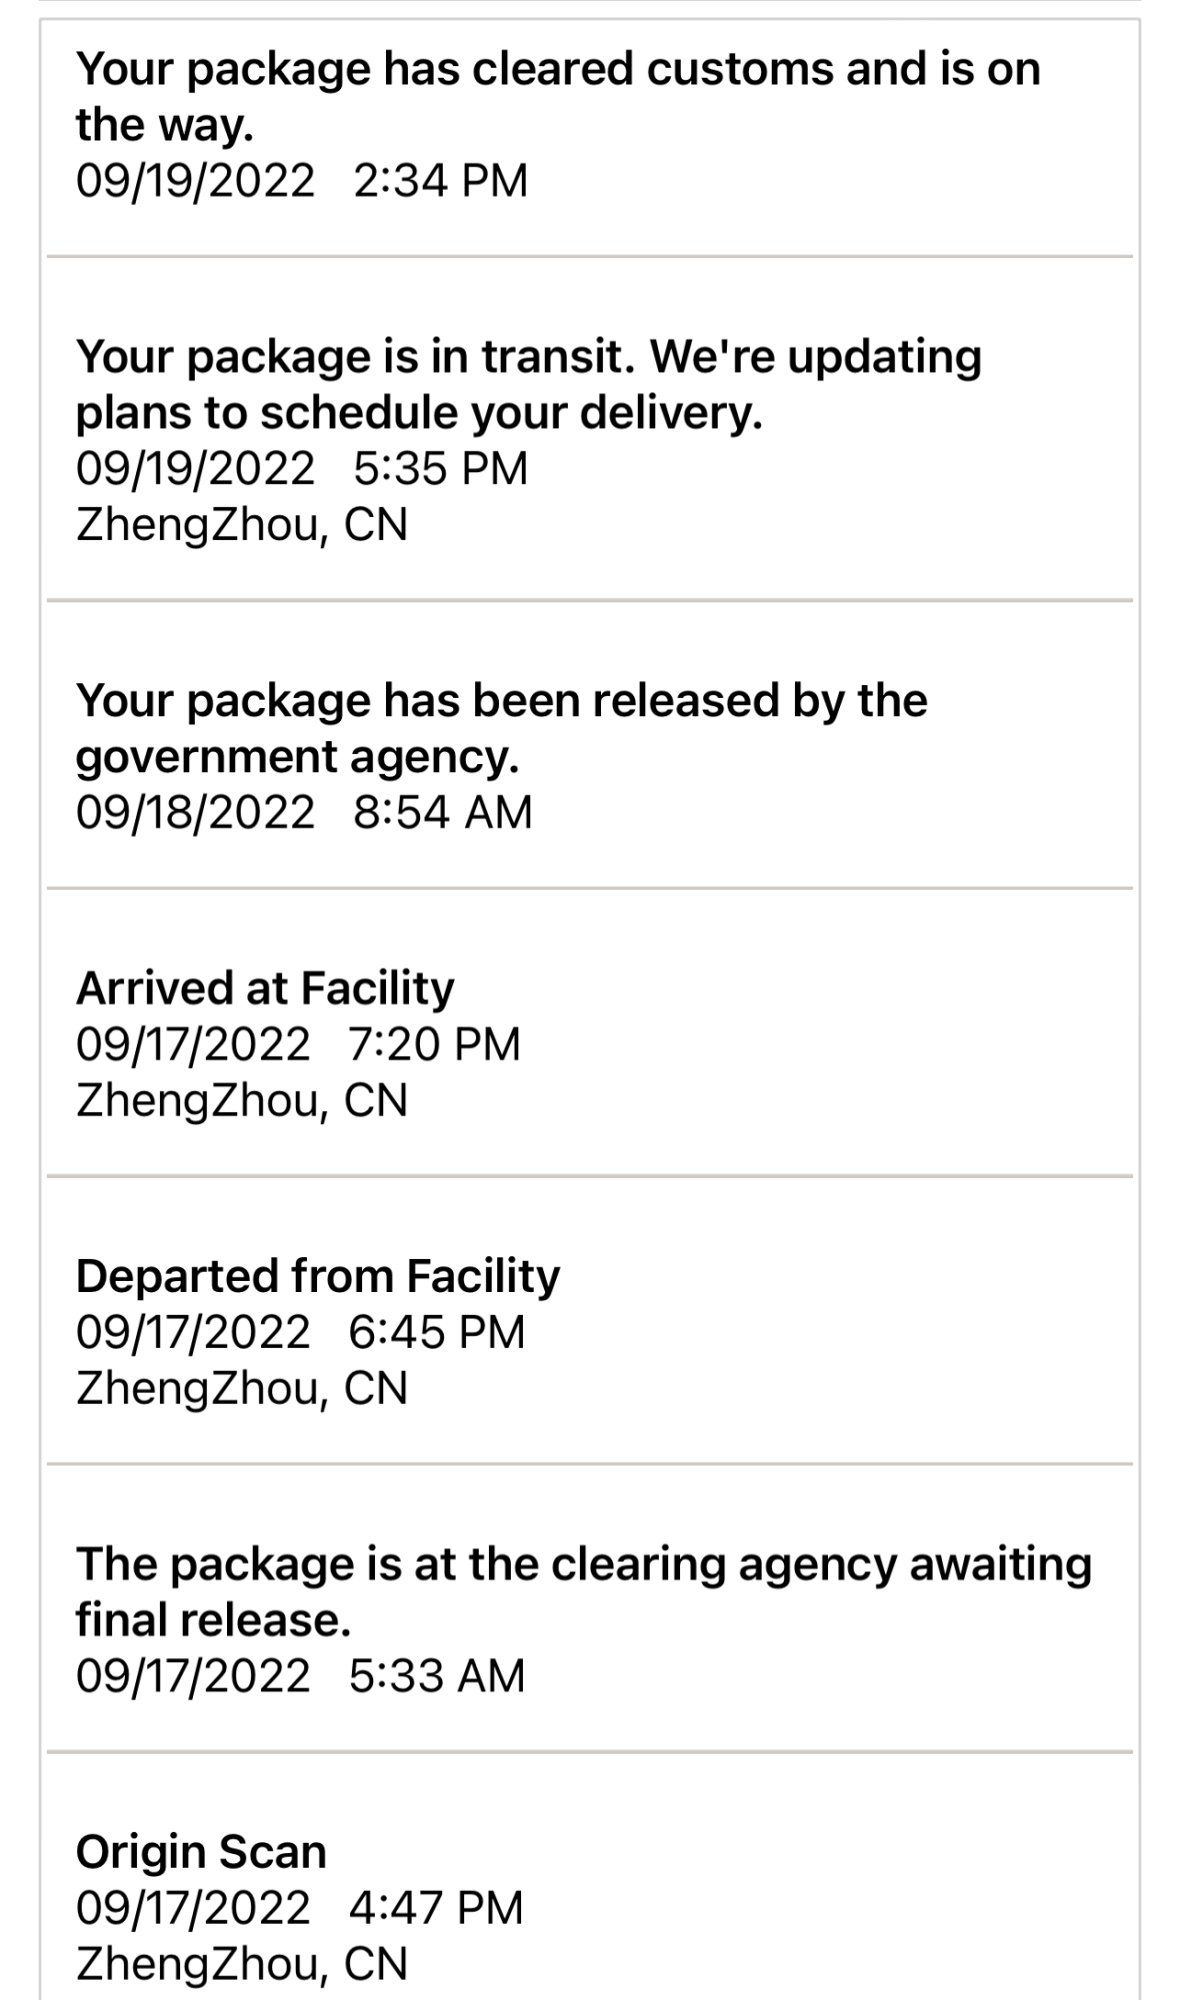
Task: Click the 8:54 AM time
Action: pyautogui.click(x=442, y=811)
